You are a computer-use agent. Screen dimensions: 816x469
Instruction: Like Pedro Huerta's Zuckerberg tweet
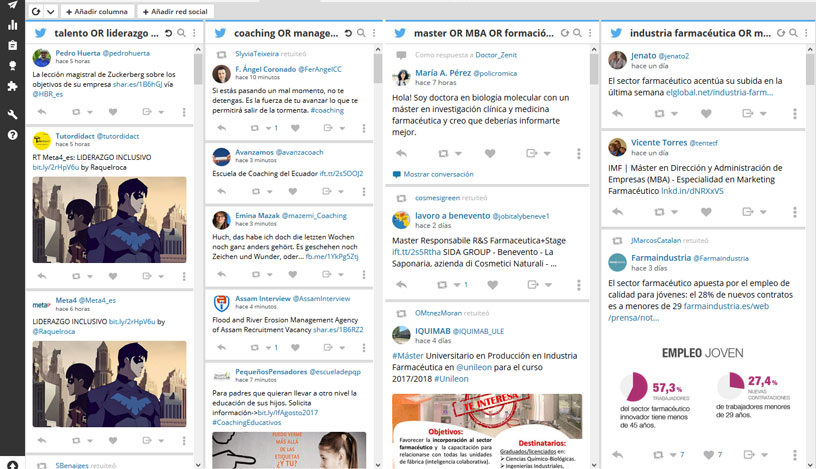click(113, 112)
